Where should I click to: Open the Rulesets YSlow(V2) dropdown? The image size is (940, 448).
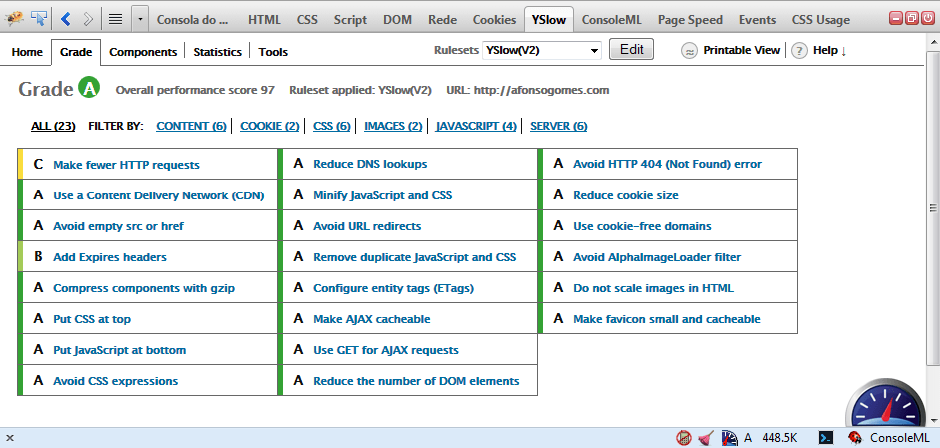coord(542,50)
